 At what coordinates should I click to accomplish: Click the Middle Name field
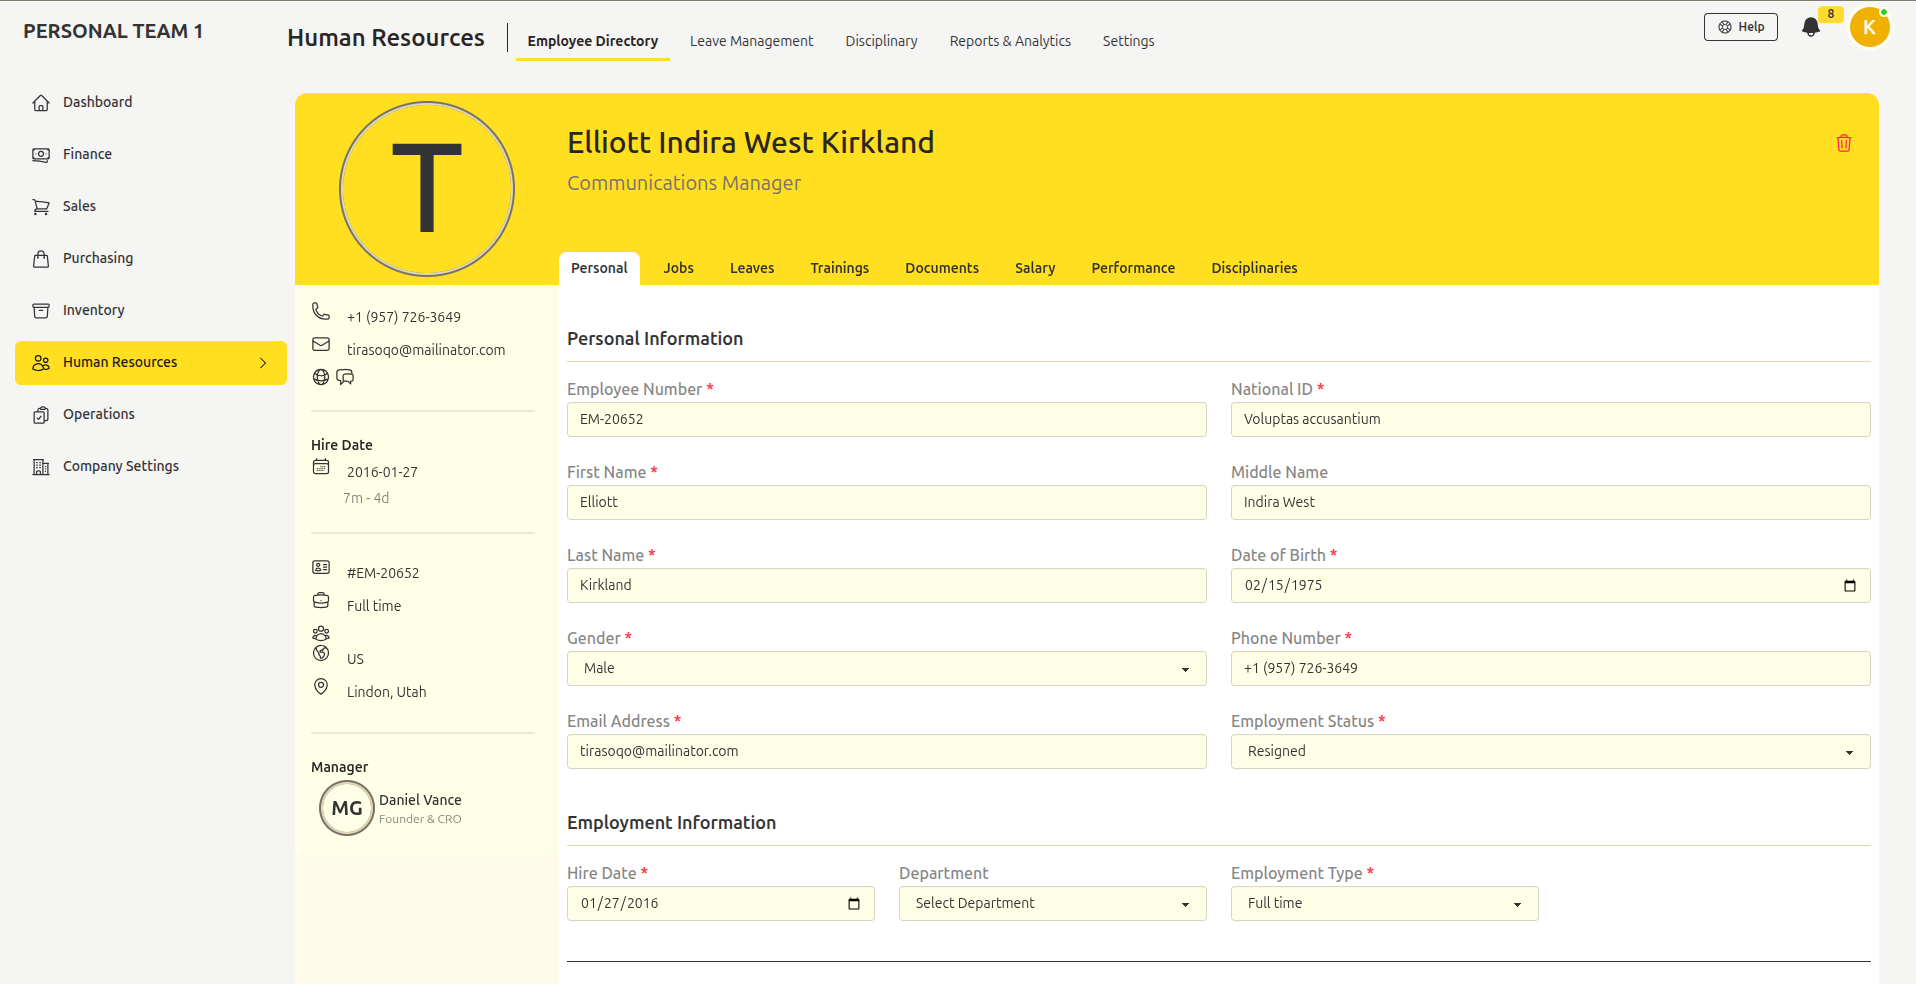click(x=1551, y=503)
